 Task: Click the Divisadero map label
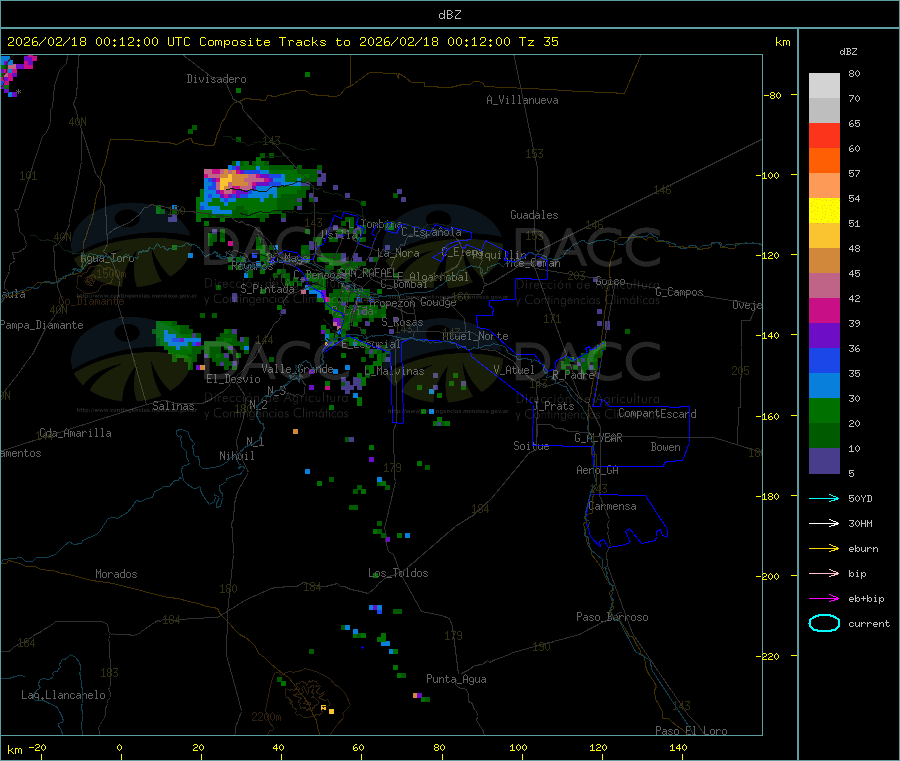pyautogui.click(x=216, y=79)
